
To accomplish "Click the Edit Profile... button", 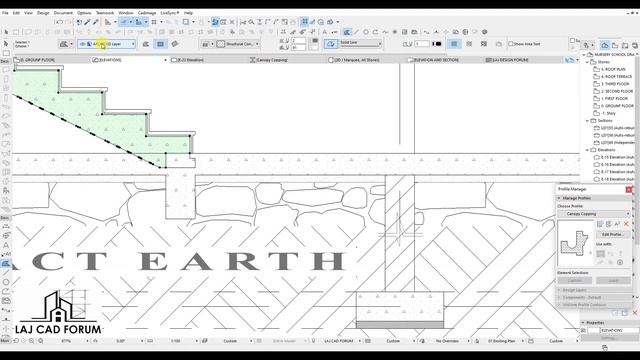I will 613,235.
